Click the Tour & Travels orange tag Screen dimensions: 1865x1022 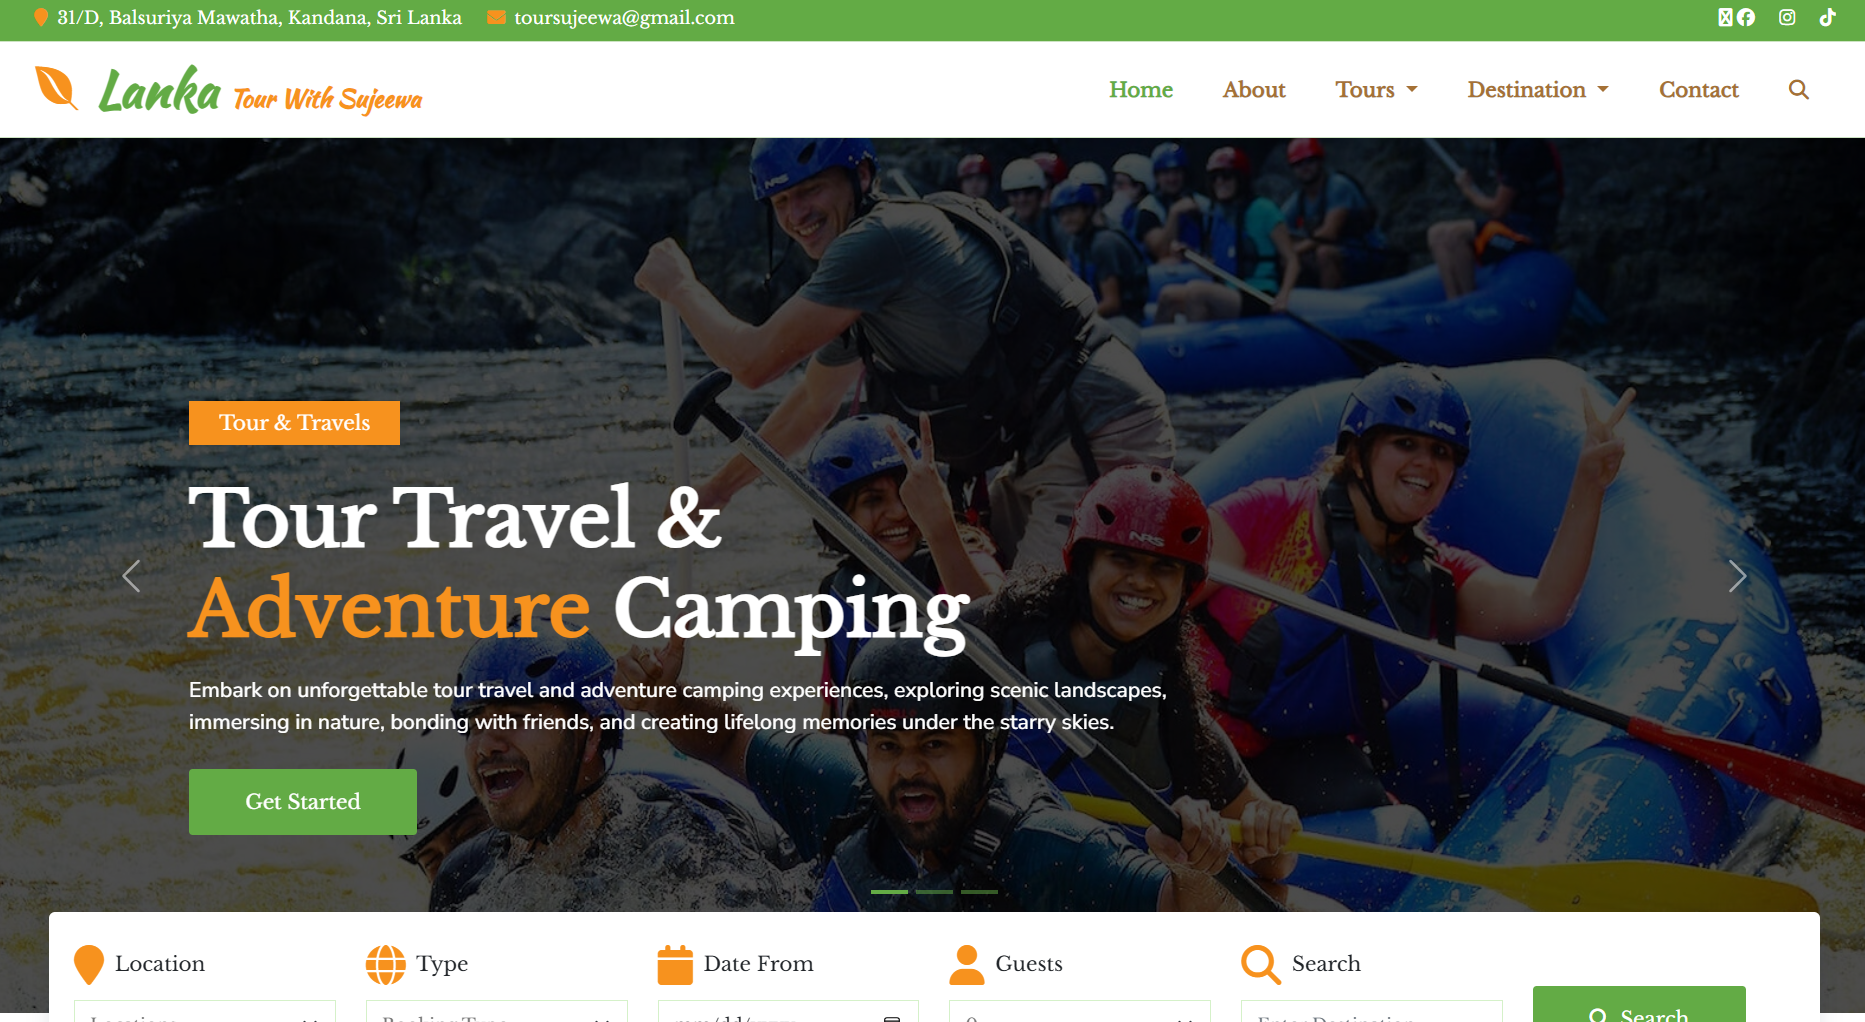pos(294,423)
